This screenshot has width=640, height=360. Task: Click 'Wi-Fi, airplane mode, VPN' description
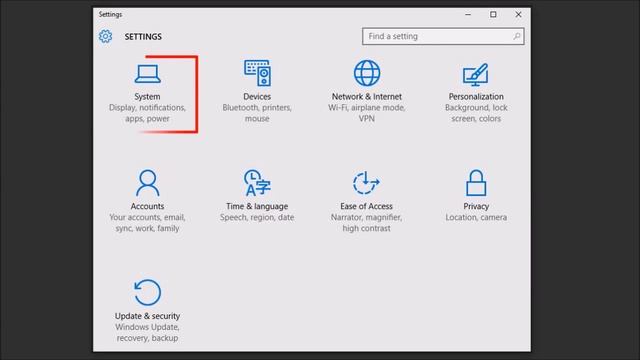pos(367,113)
